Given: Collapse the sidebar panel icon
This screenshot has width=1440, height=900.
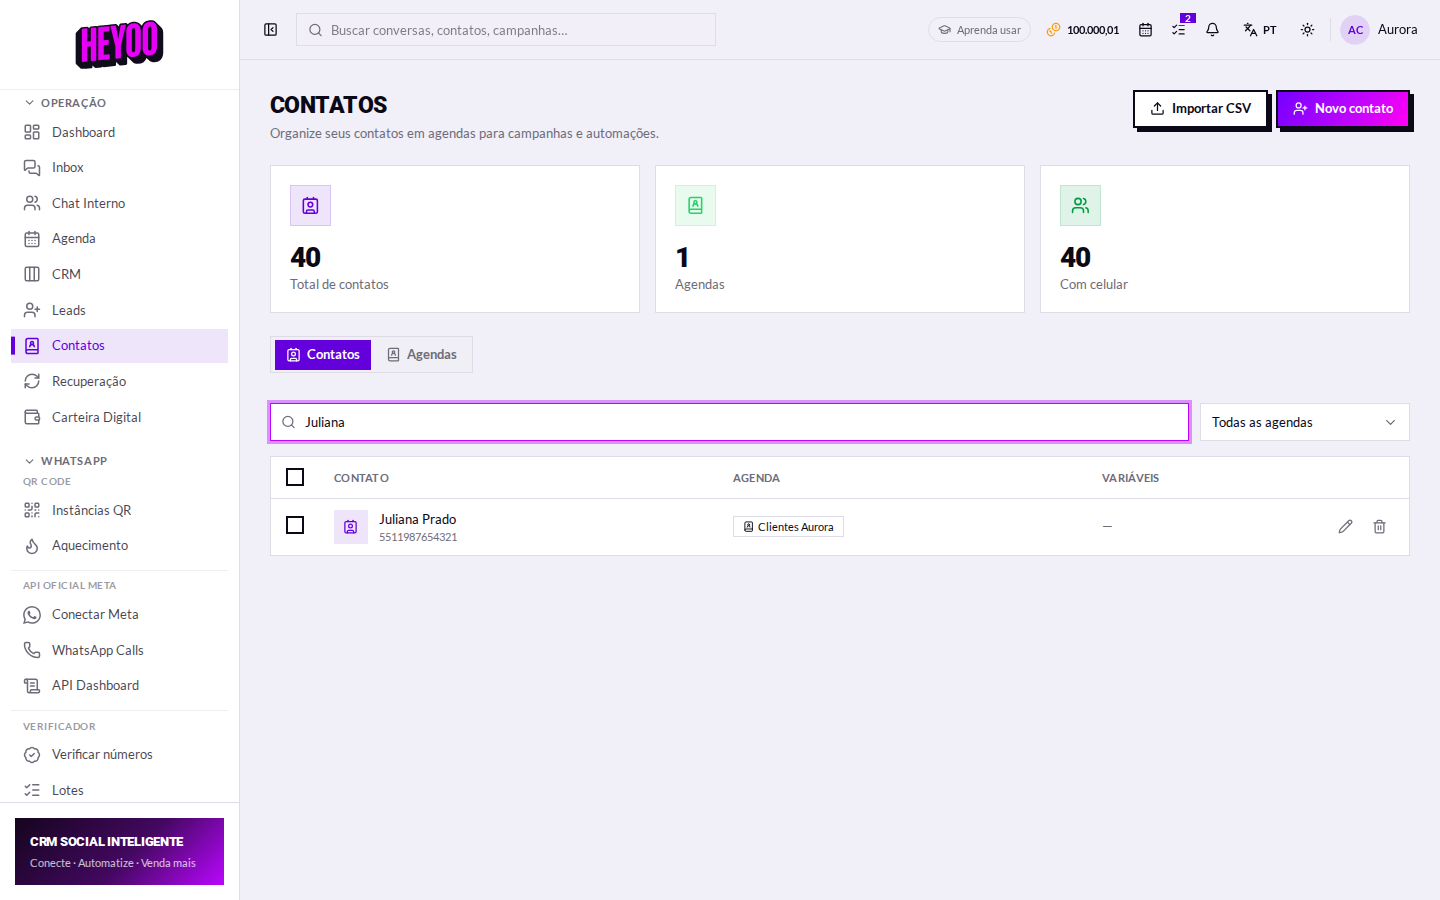Looking at the screenshot, I should (270, 30).
